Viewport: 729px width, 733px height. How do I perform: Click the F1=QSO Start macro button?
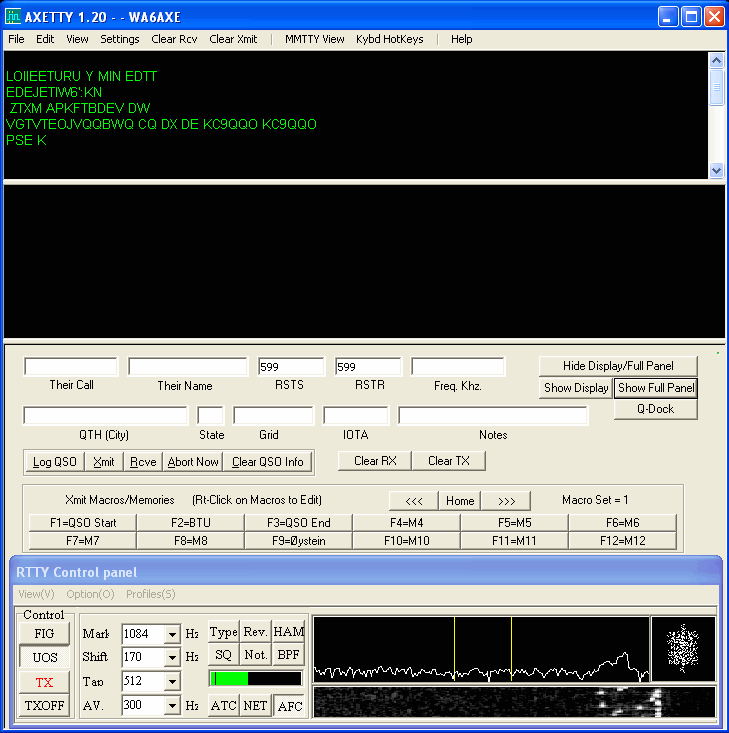[x=83, y=523]
